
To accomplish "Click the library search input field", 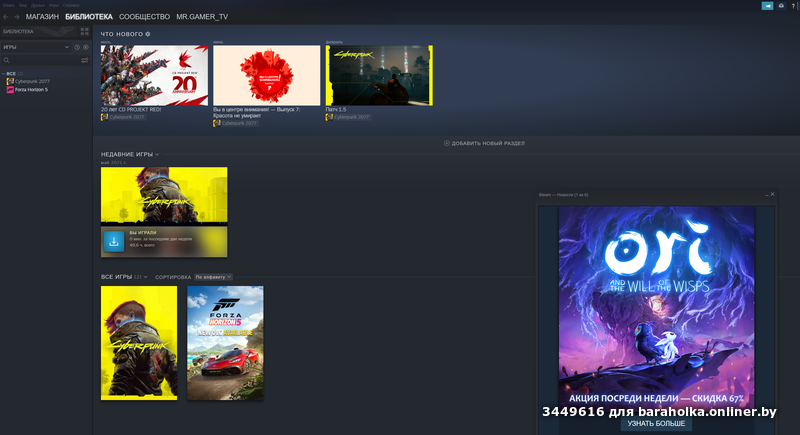I will click(45, 60).
